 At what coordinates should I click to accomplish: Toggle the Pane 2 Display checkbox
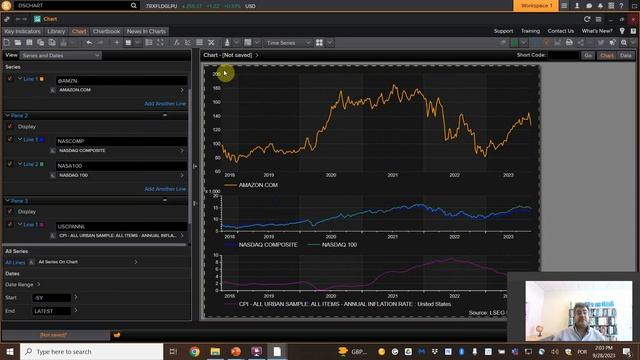pos(10,127)
